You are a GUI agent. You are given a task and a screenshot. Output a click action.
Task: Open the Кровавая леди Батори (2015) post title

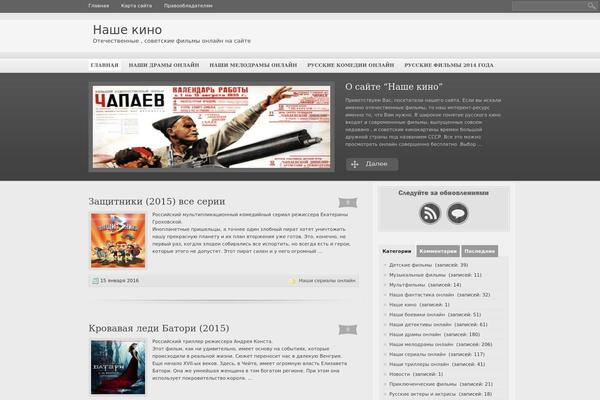(x=159, y=328)
